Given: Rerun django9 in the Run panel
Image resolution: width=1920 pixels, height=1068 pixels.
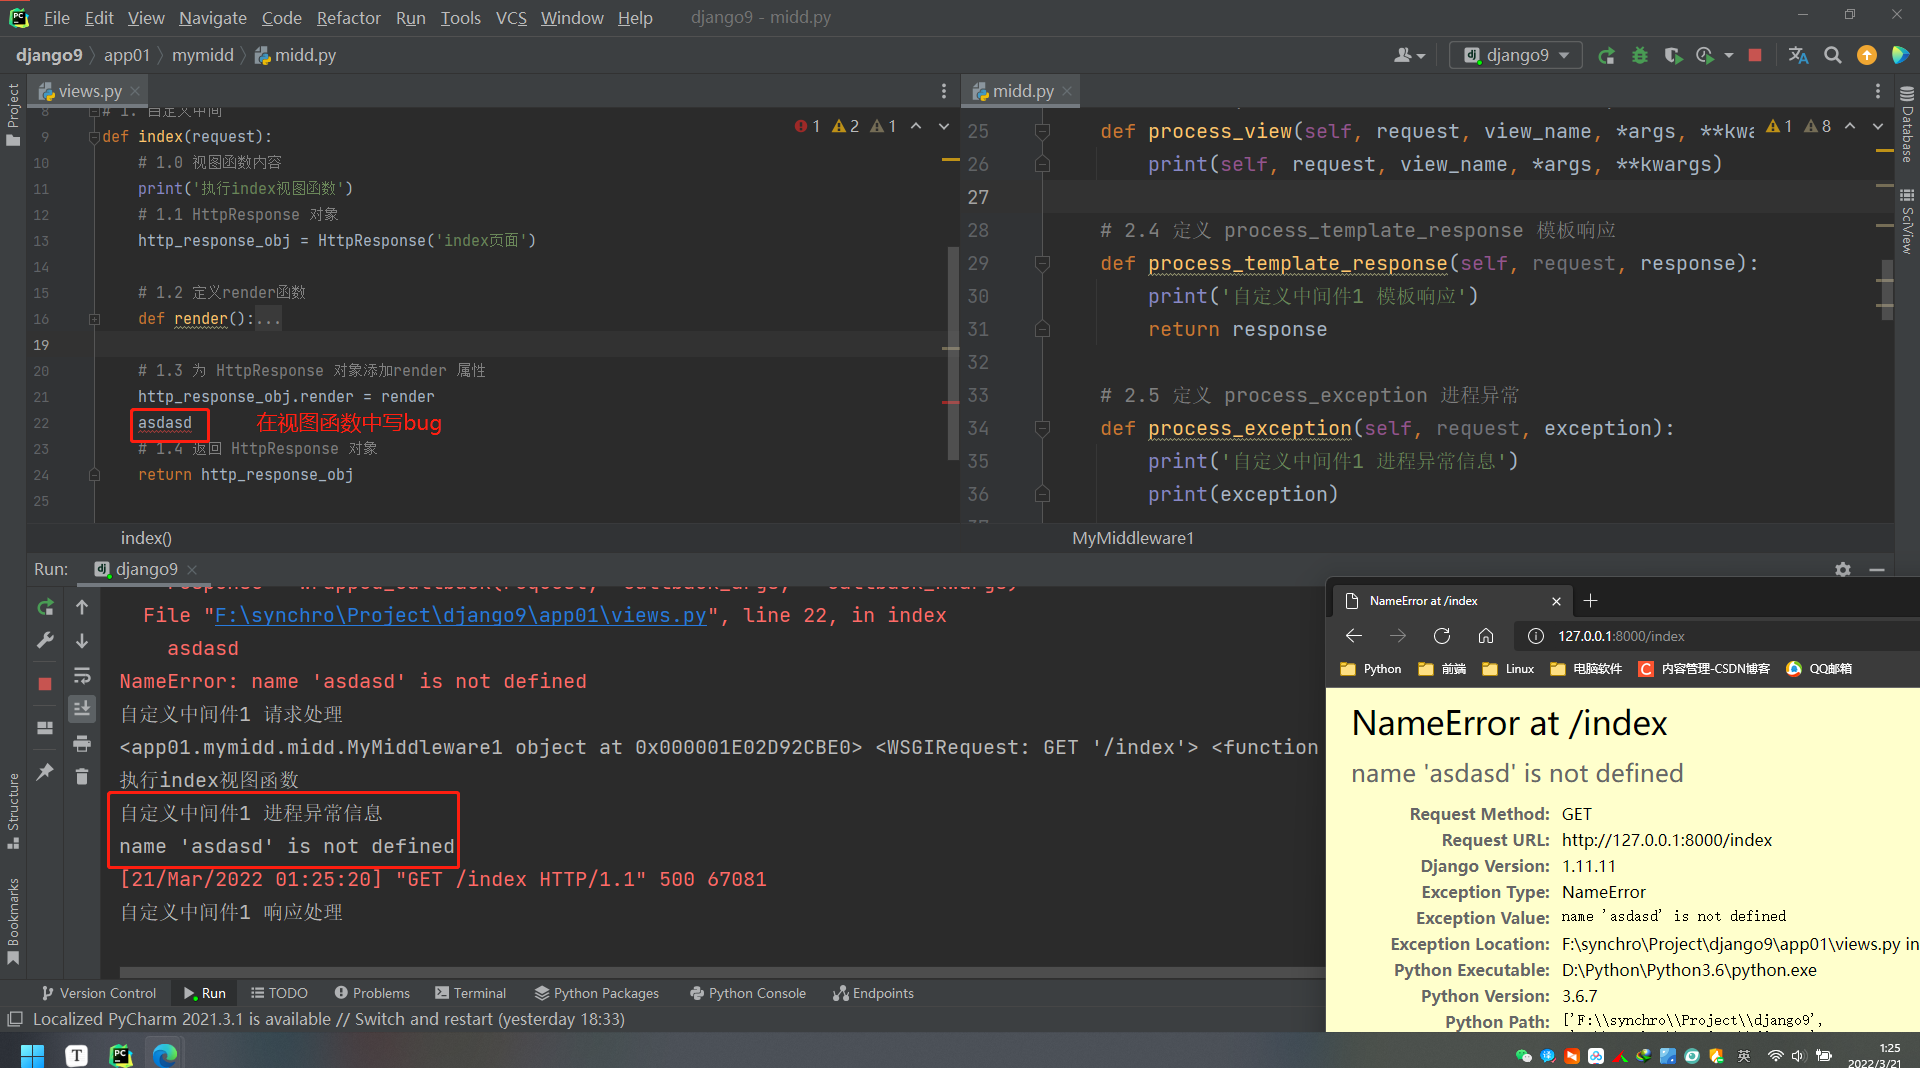Looking at the screenshot, I should click(x=45, y=607).
